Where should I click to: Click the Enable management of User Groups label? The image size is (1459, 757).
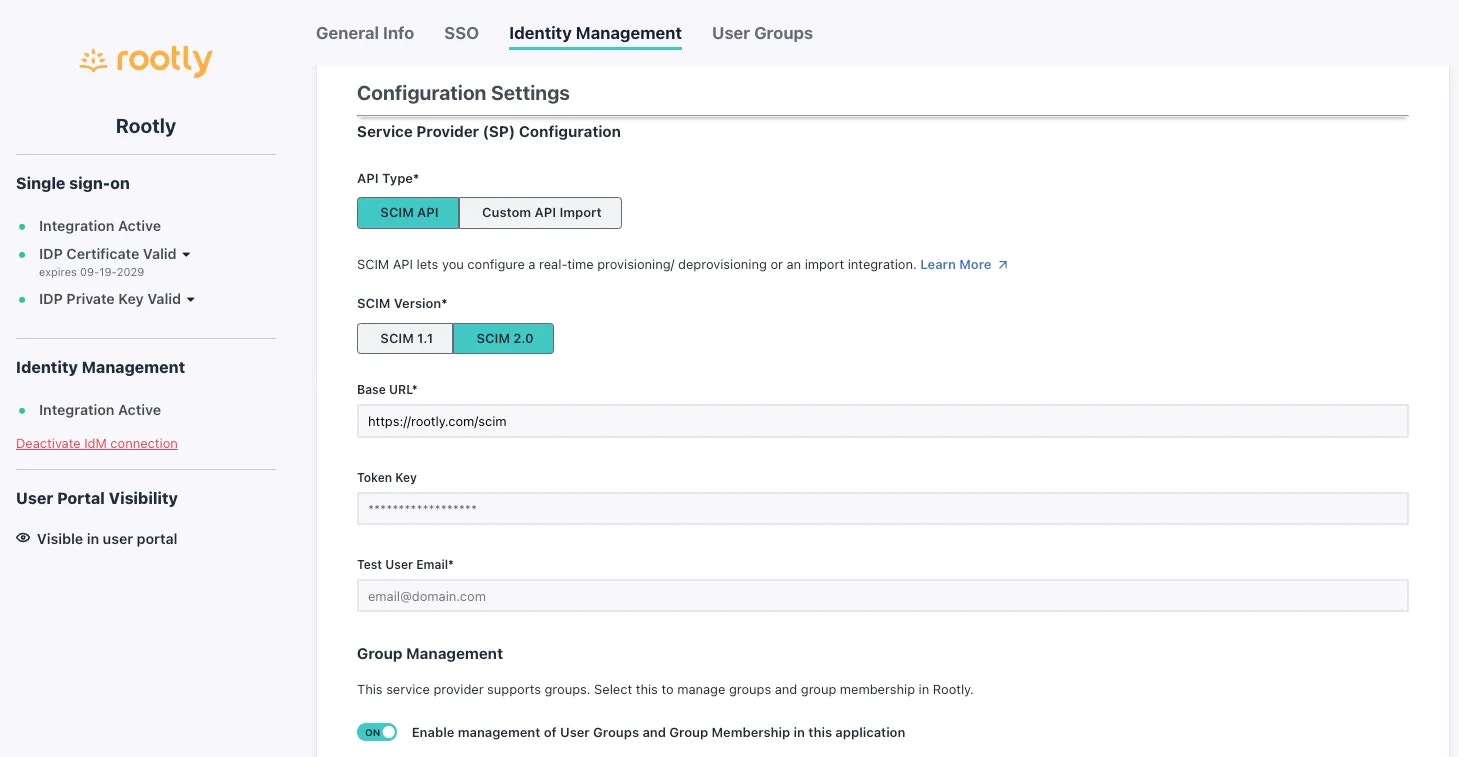tap(658, 733)
